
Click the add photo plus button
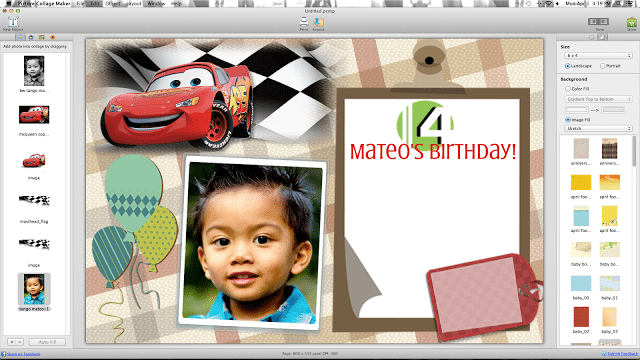click(x=12, y=342)
